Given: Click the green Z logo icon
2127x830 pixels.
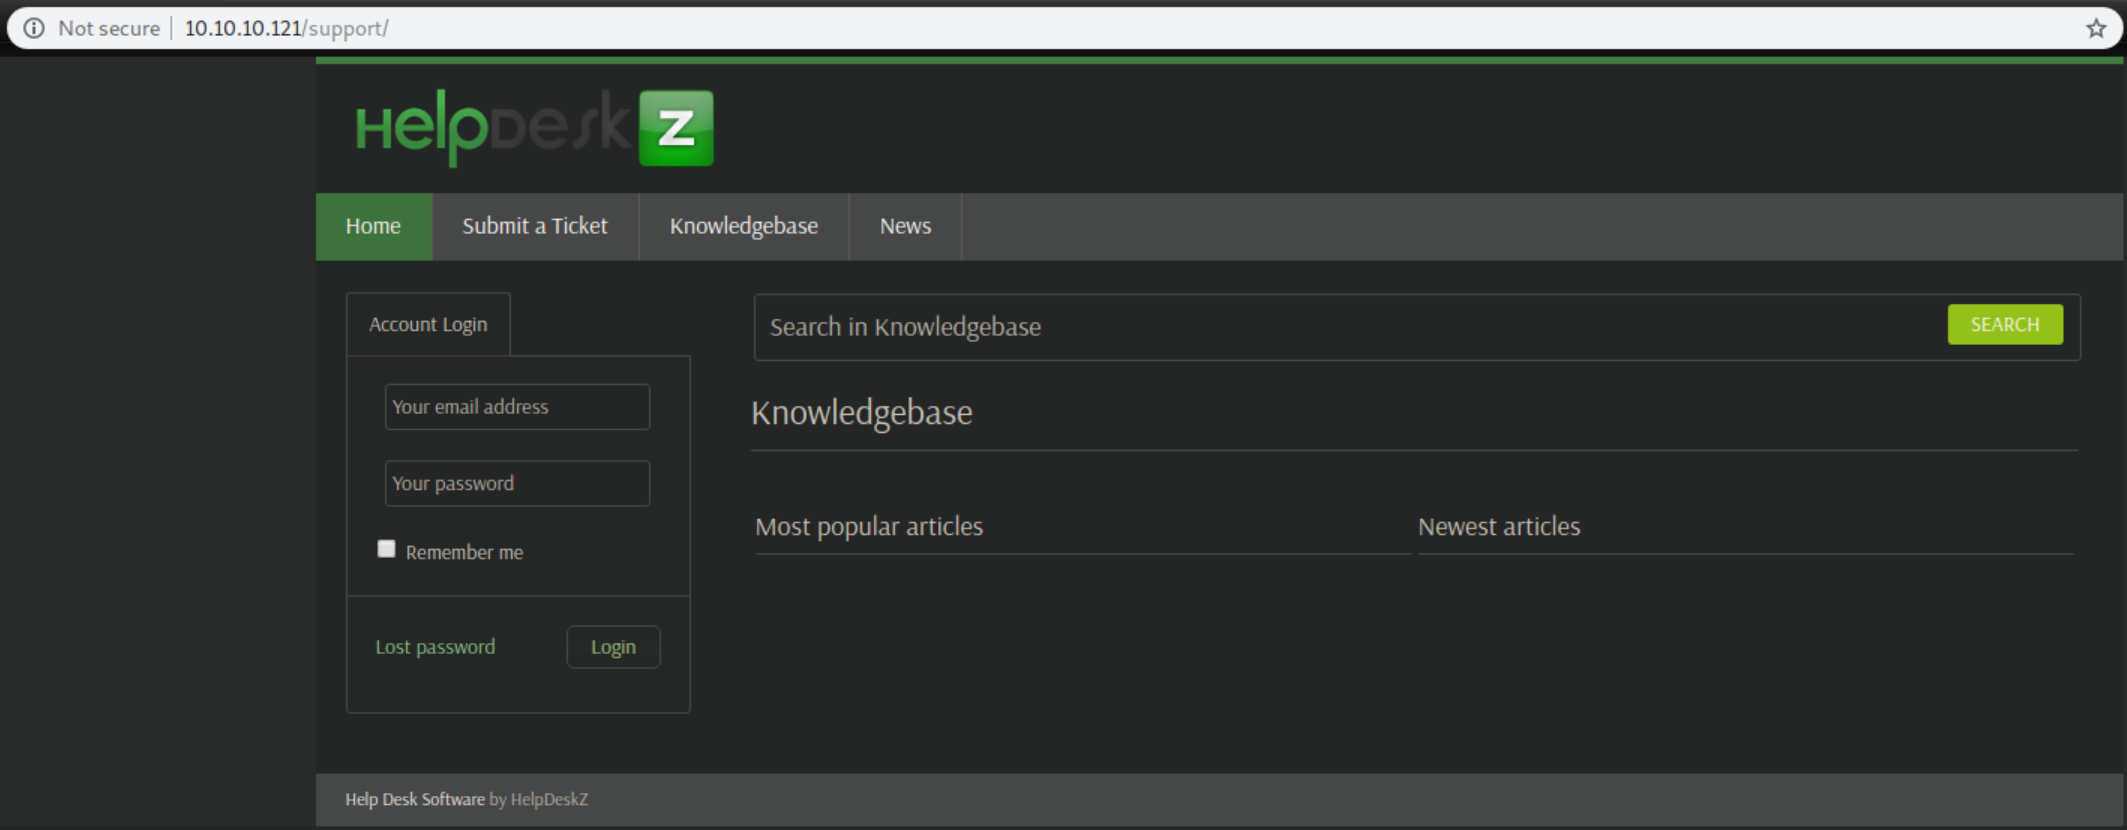Looking at the screenshot, I should pos(676,128).
